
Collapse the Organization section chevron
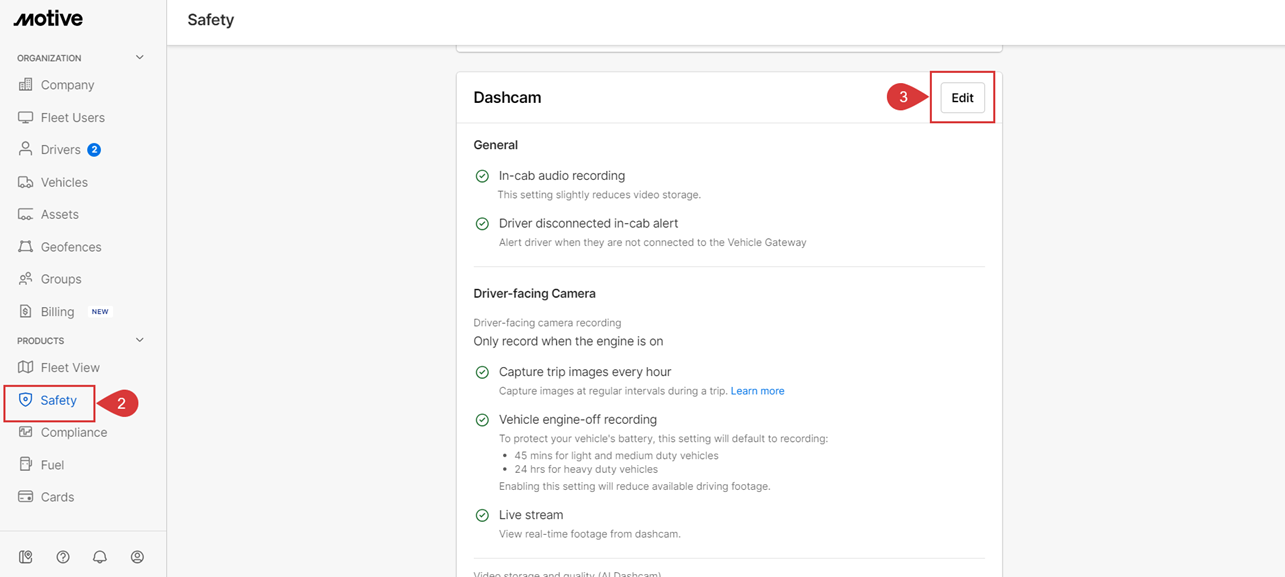[x=139, y=58]
